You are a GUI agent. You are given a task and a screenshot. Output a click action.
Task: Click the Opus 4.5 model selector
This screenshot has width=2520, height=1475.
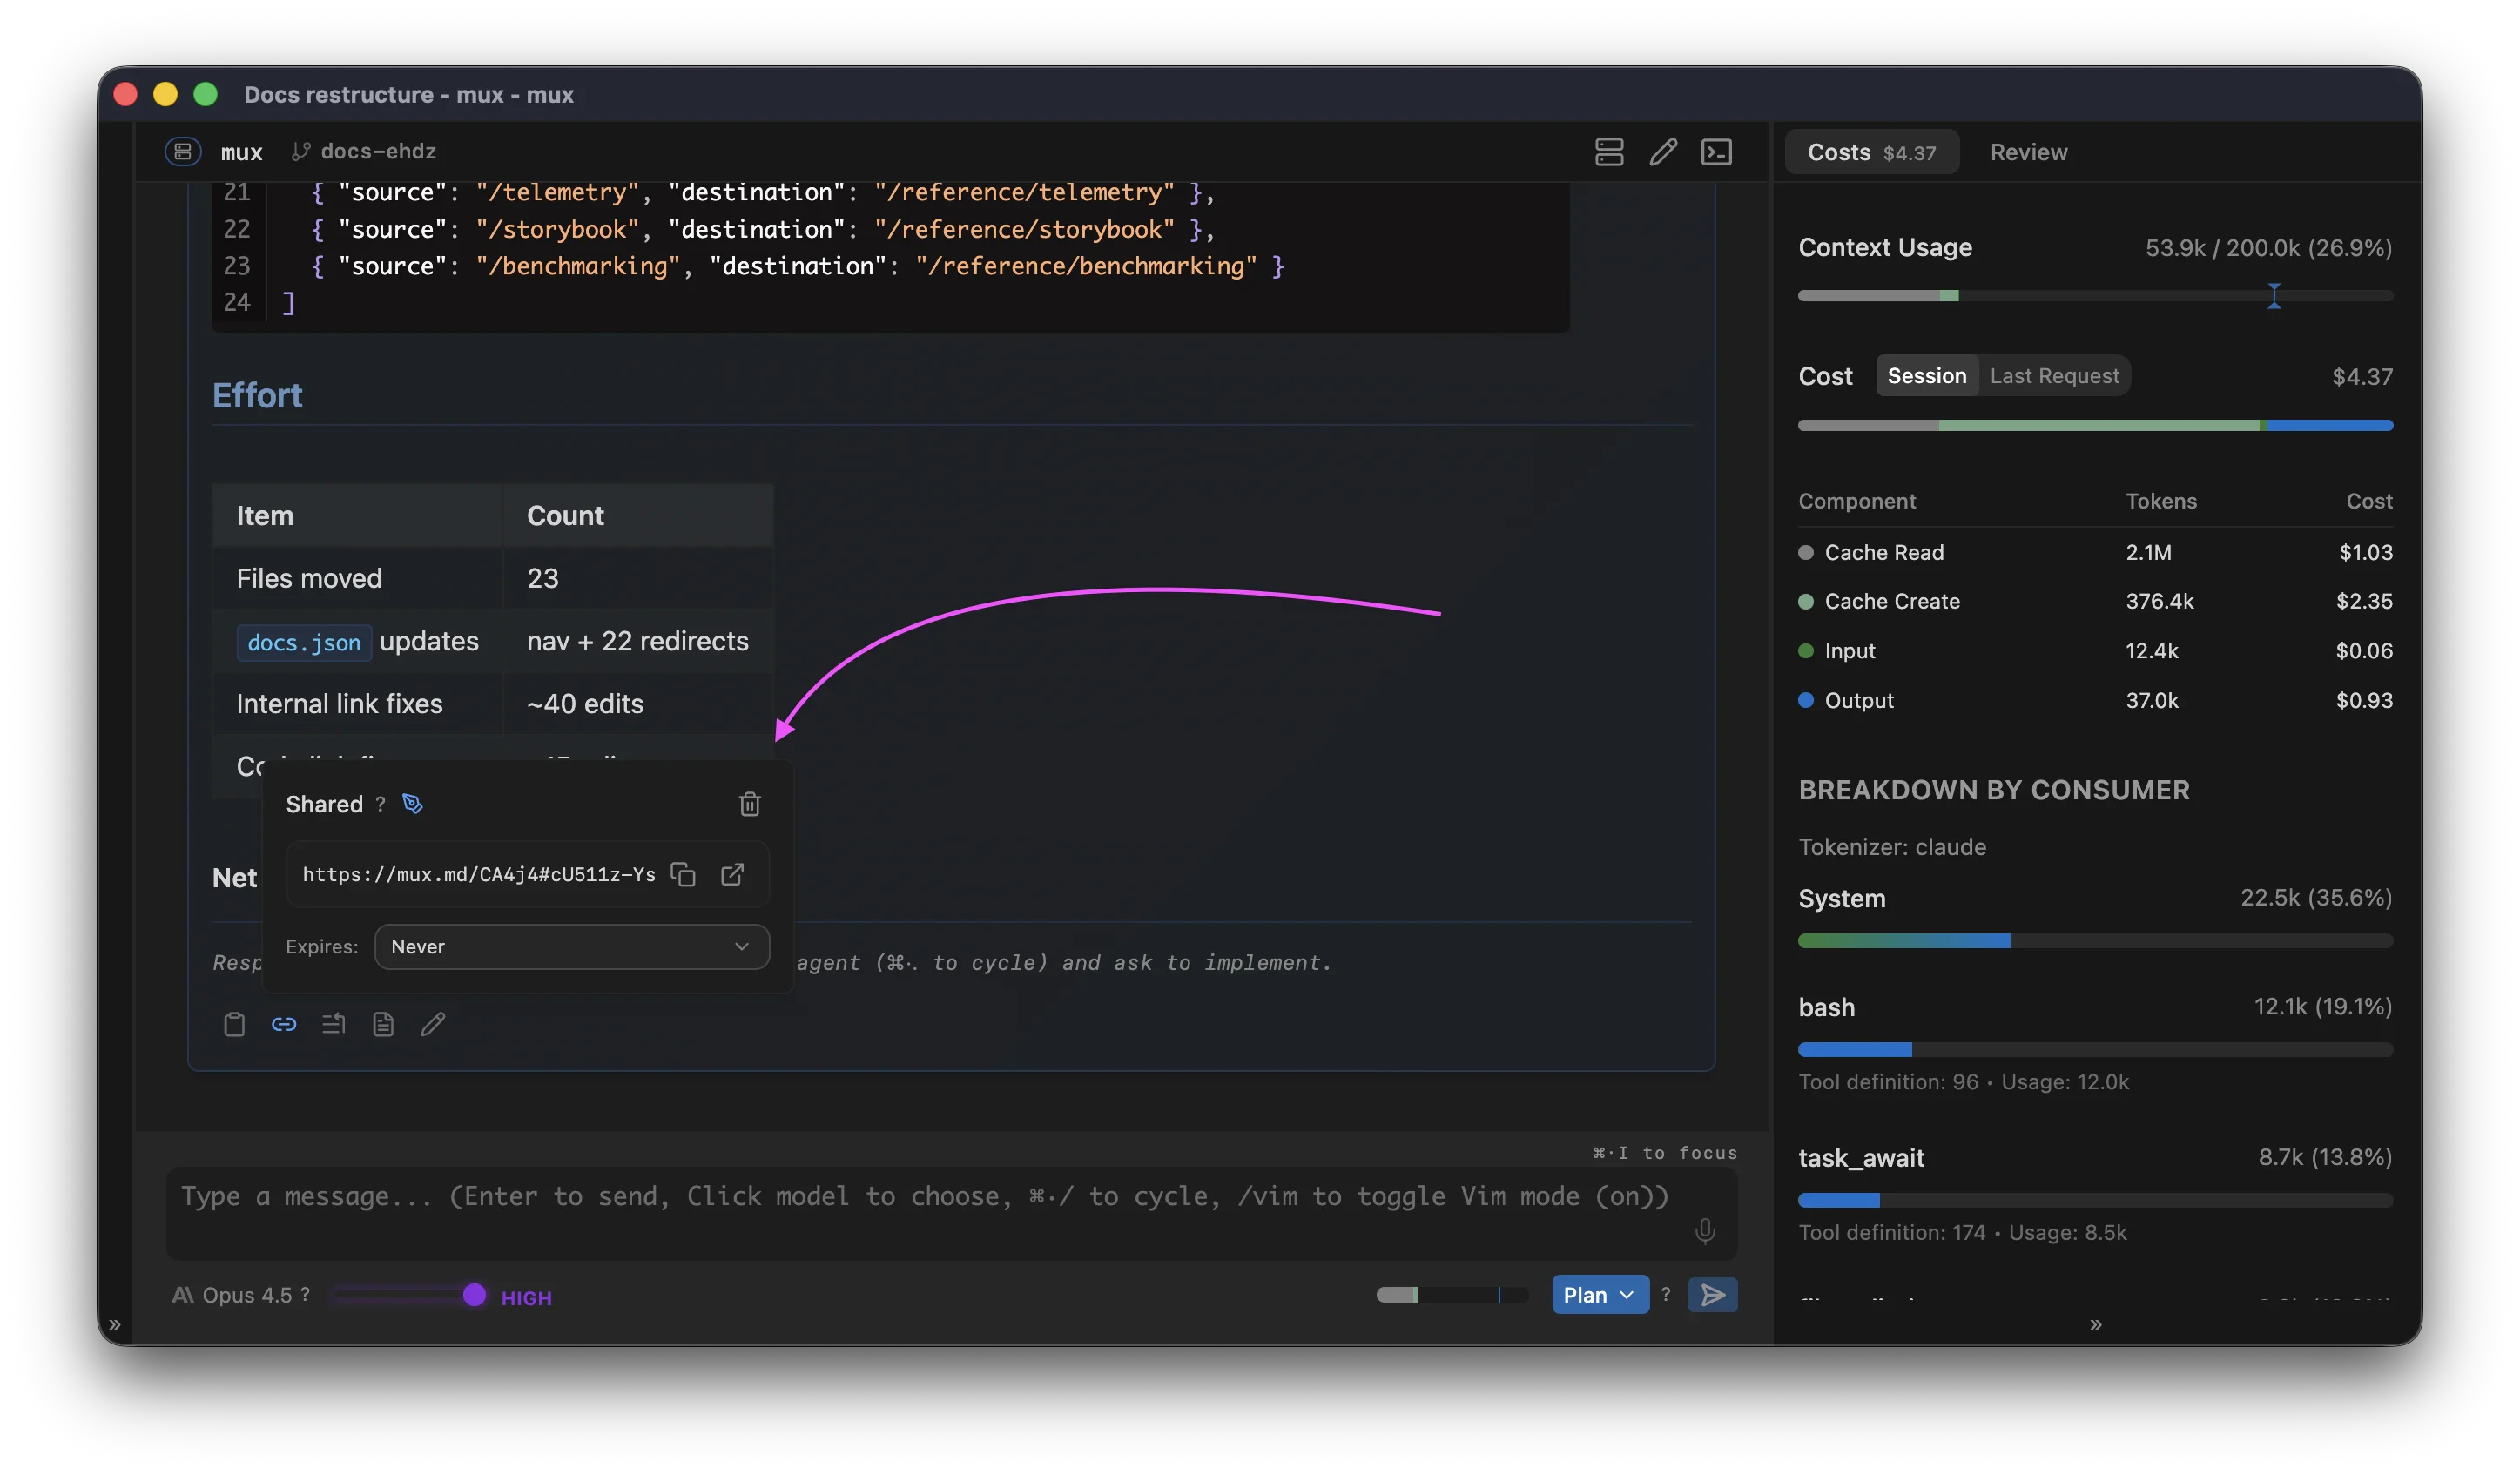(x=246, y=1295)
